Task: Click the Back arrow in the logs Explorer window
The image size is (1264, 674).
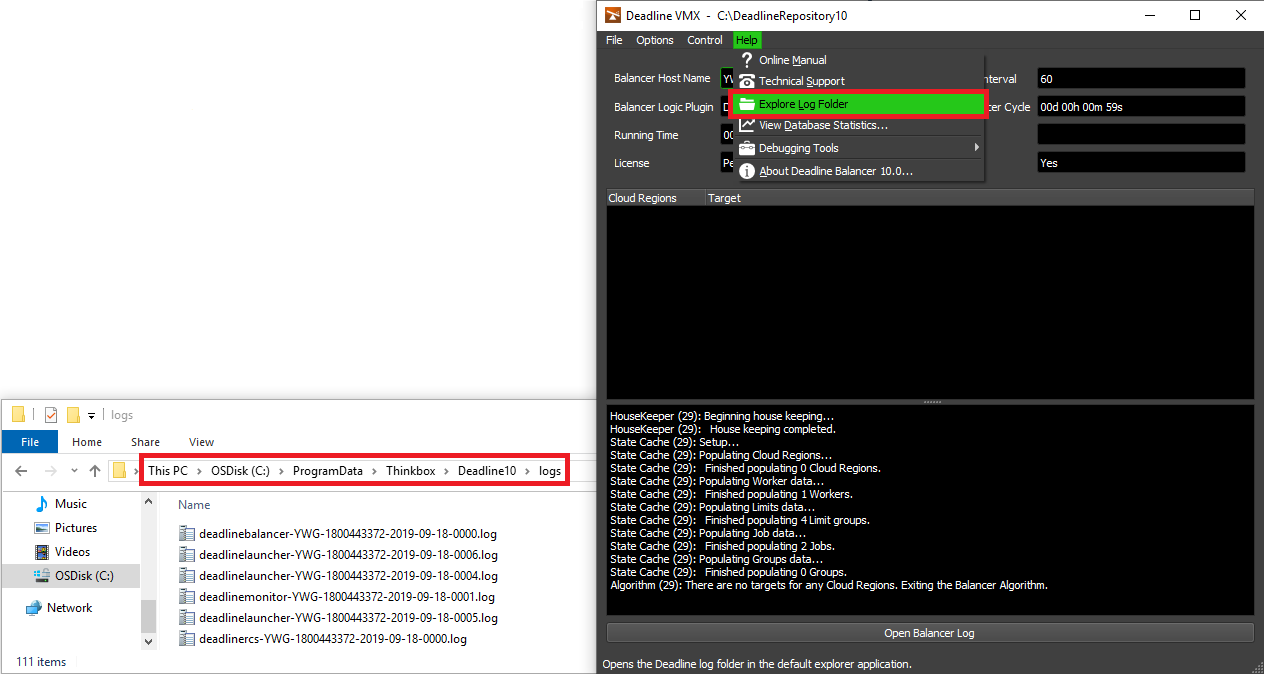Action: [21, 471]
